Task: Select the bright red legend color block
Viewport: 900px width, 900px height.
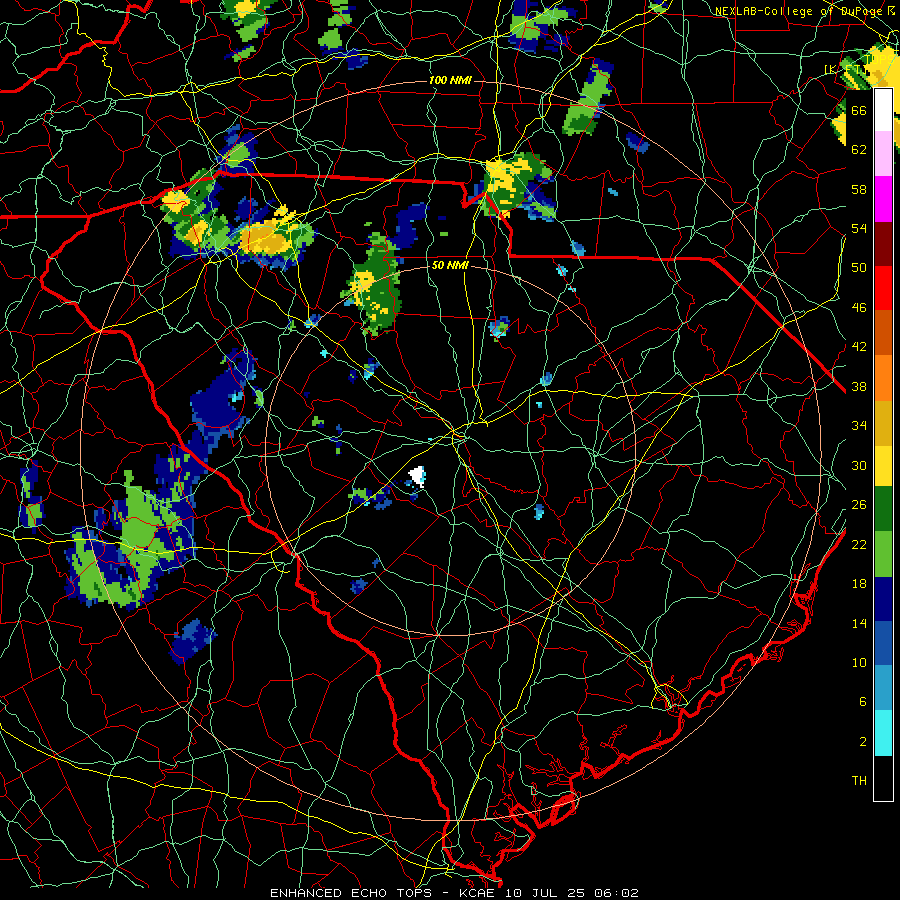Action: point(883,288)
